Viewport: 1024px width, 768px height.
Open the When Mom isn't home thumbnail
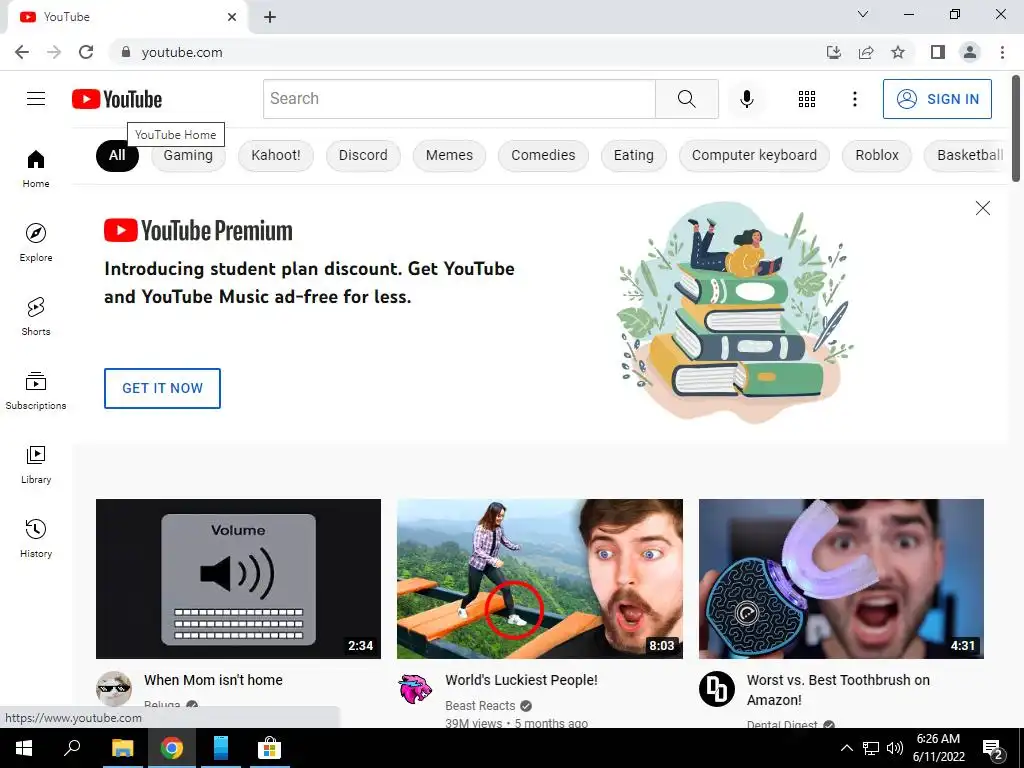point(238,579)
